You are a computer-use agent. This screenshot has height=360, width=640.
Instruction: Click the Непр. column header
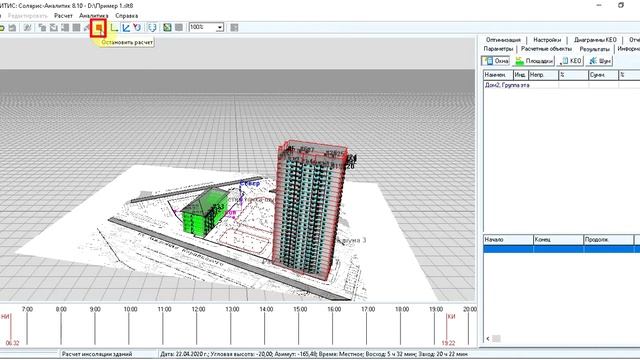pos(543,75)
